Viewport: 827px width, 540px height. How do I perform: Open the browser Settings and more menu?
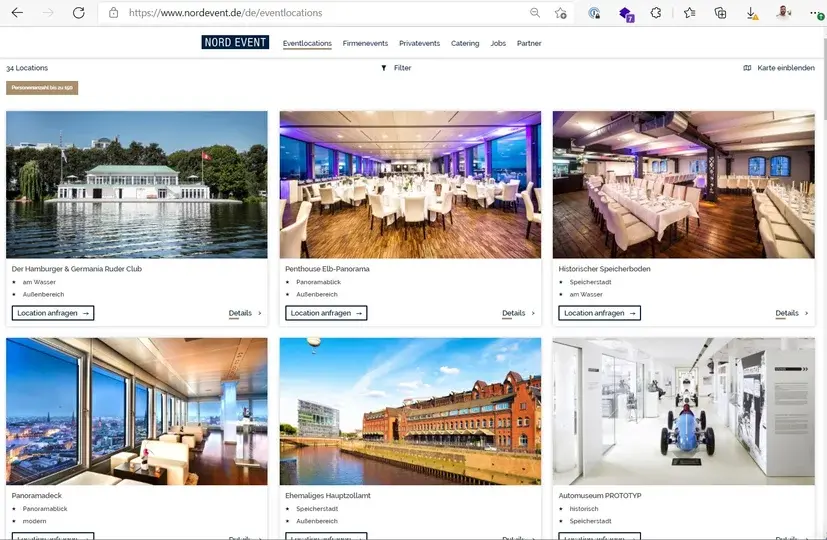(x=816, y=13)
